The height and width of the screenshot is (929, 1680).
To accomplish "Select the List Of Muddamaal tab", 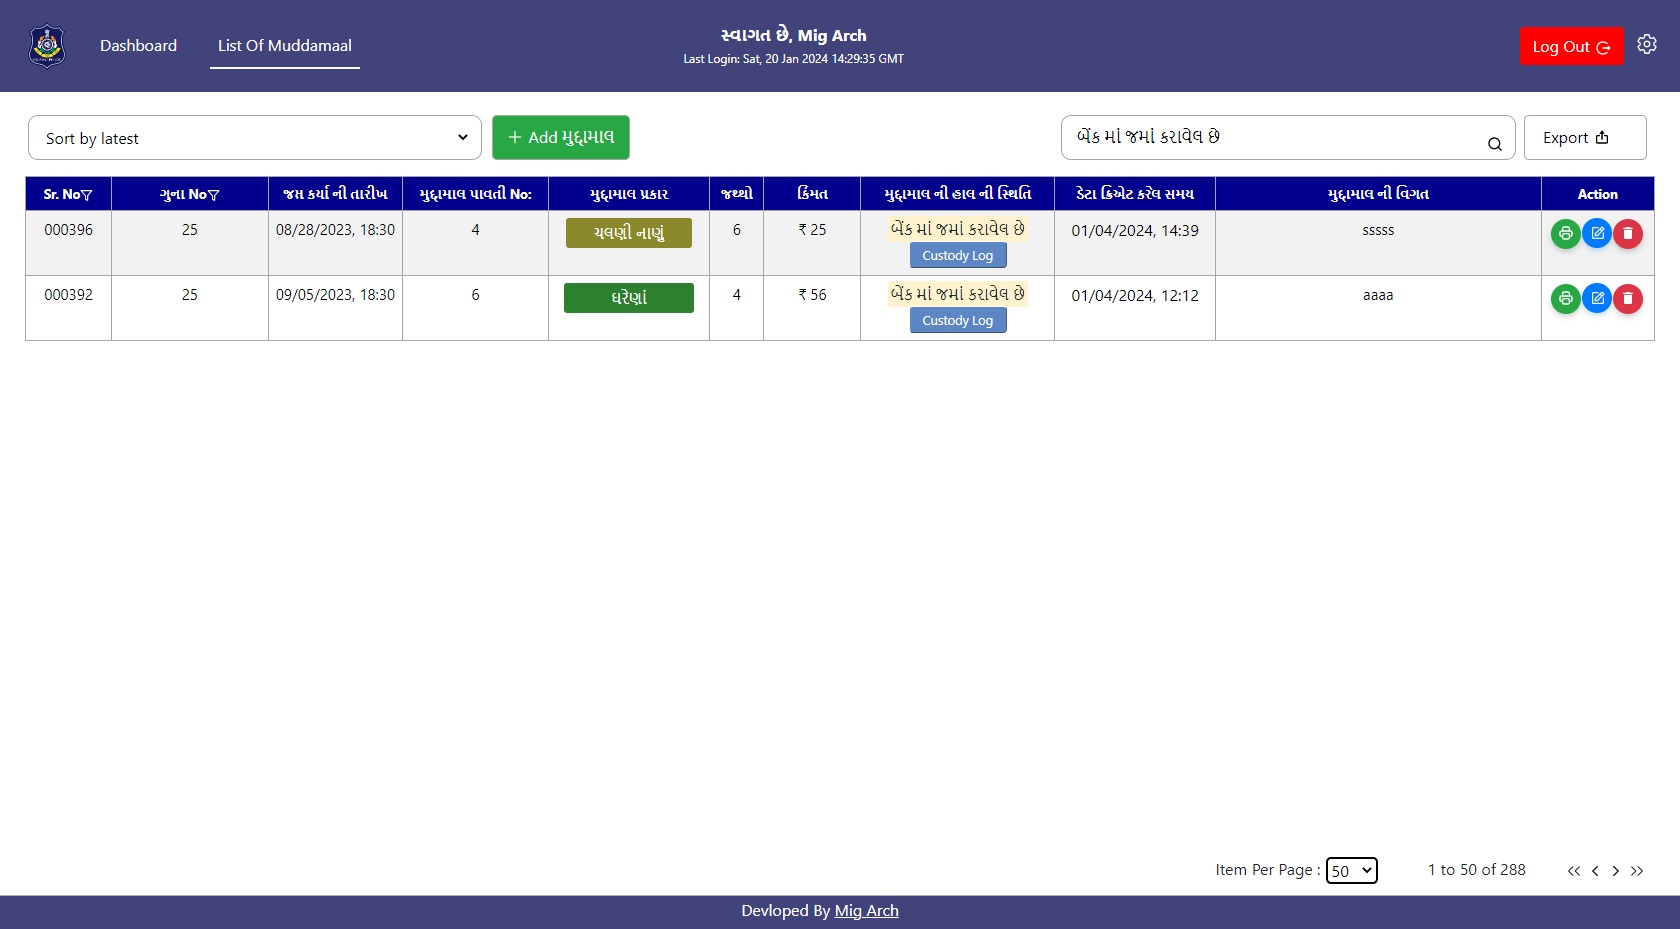I will coord(285,46).
